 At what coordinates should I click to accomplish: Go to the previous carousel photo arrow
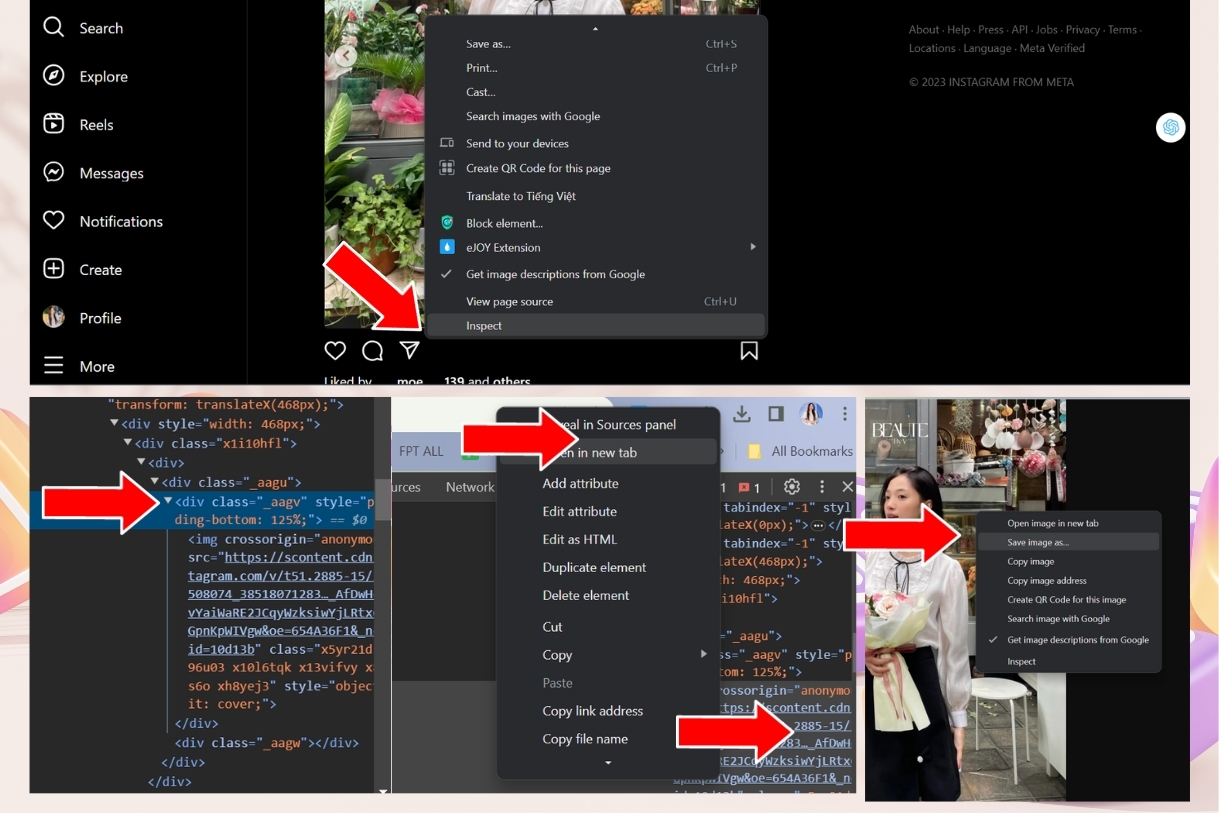(345, 56)
